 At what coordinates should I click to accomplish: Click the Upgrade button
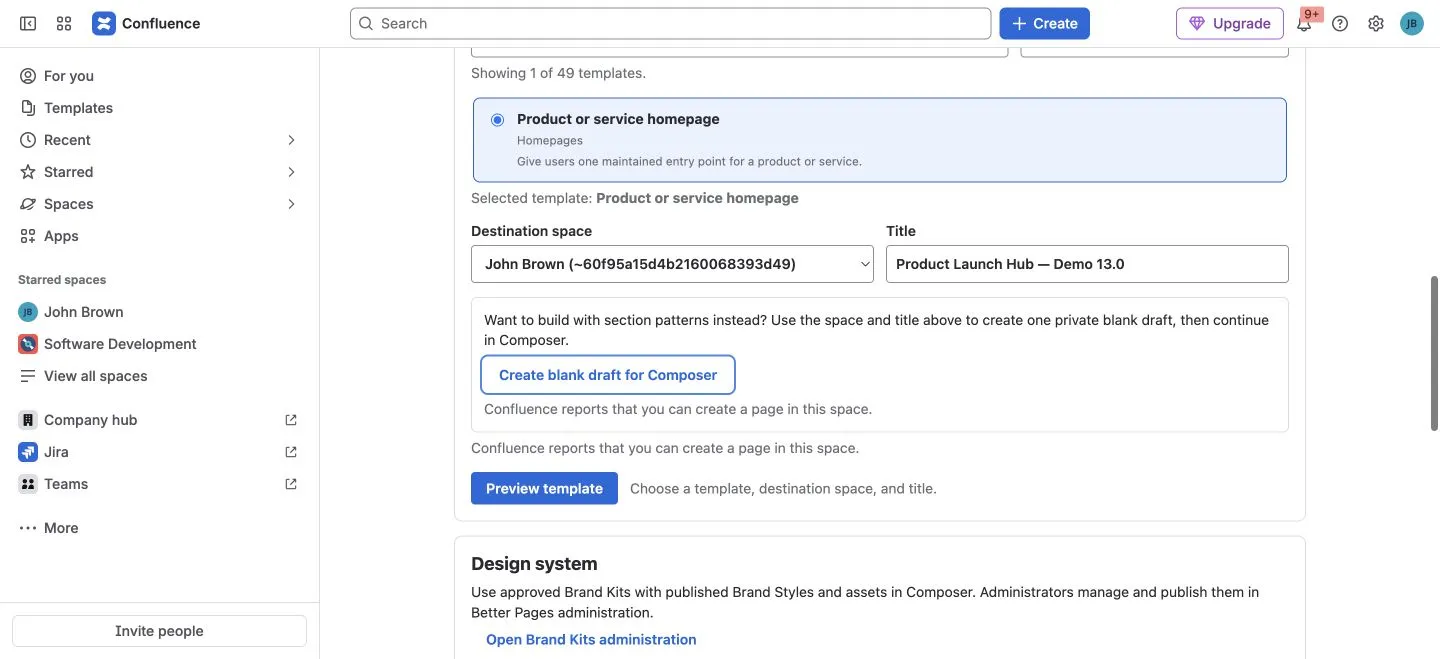click(x=1230, y=23)
